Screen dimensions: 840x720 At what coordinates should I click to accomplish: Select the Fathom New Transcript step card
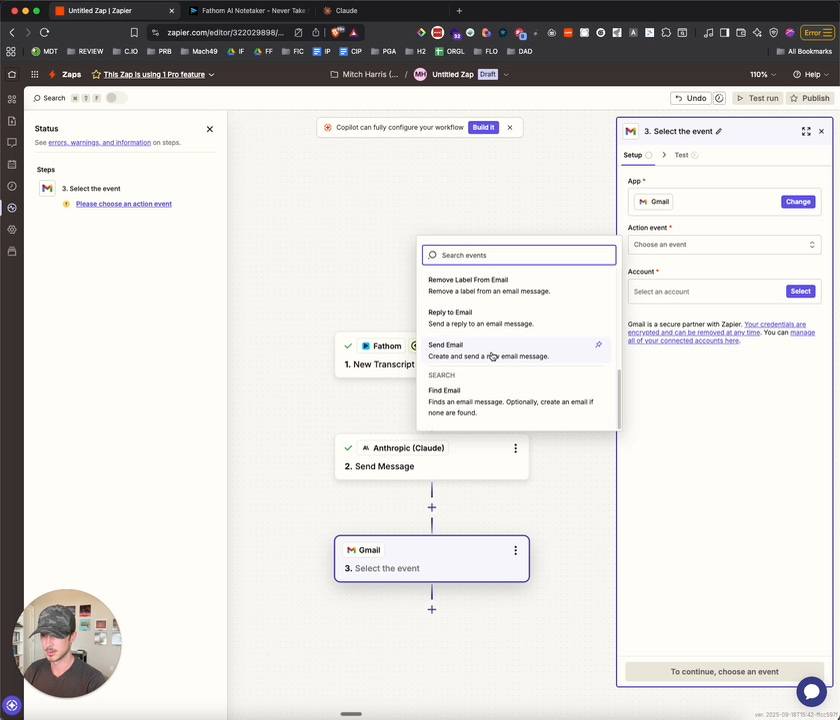click(x=376, y=355)
